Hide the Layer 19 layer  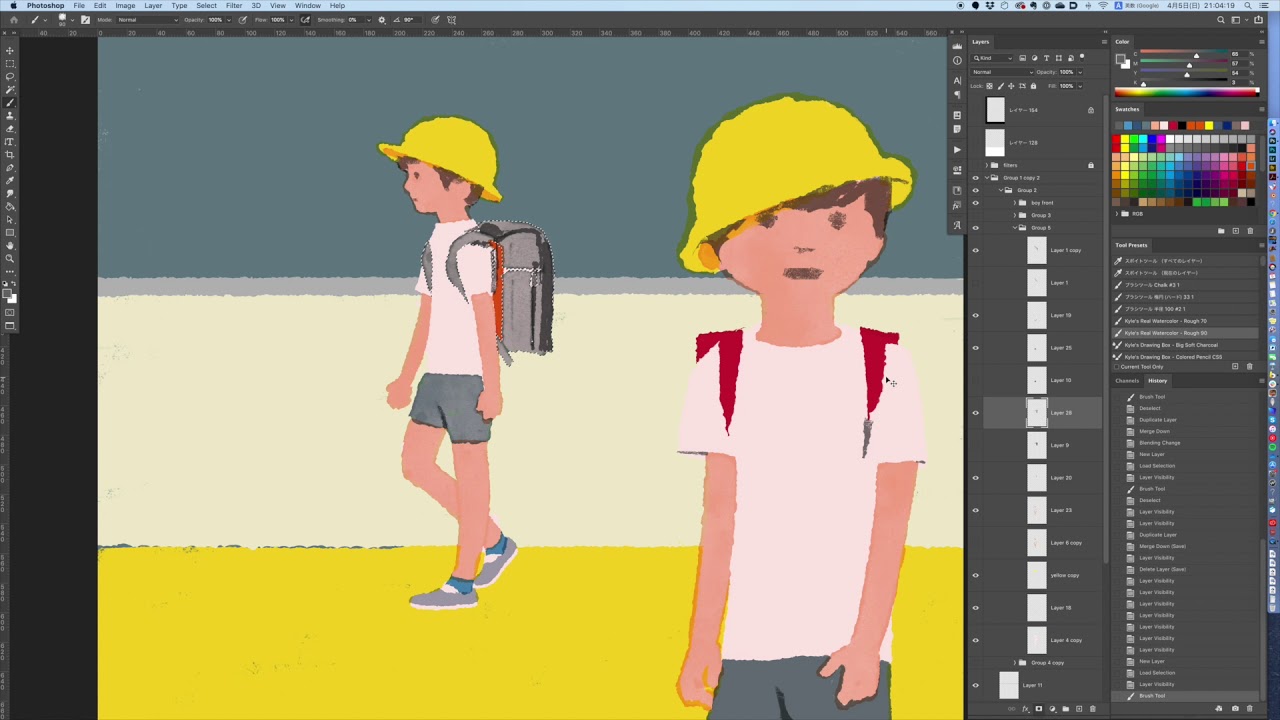coord(976,315)
